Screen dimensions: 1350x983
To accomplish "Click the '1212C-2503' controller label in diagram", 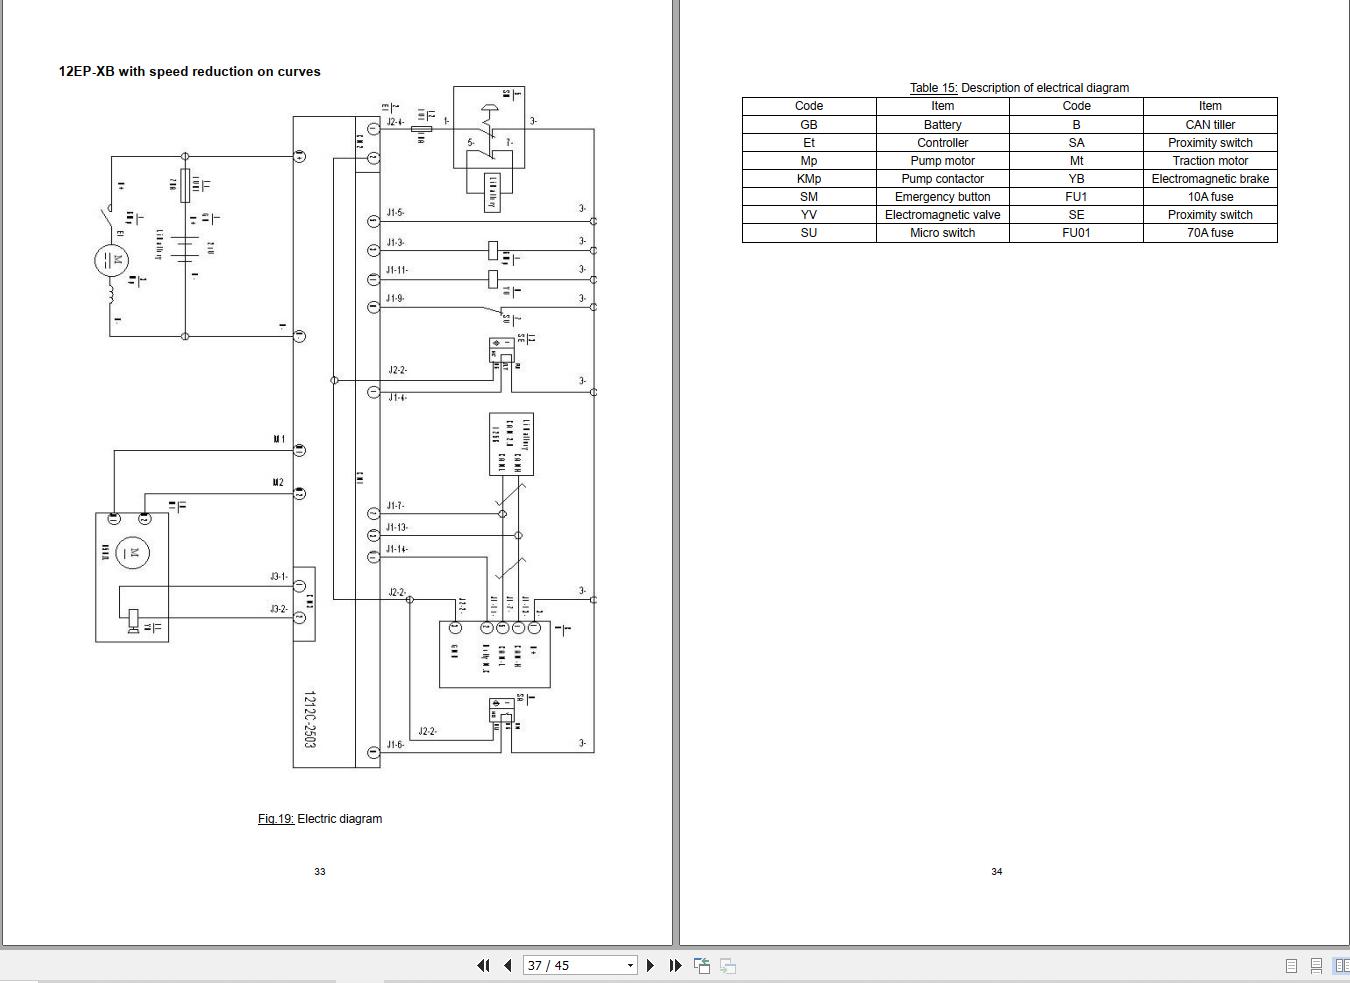I will pyautogui.click(x=310, y=719).
